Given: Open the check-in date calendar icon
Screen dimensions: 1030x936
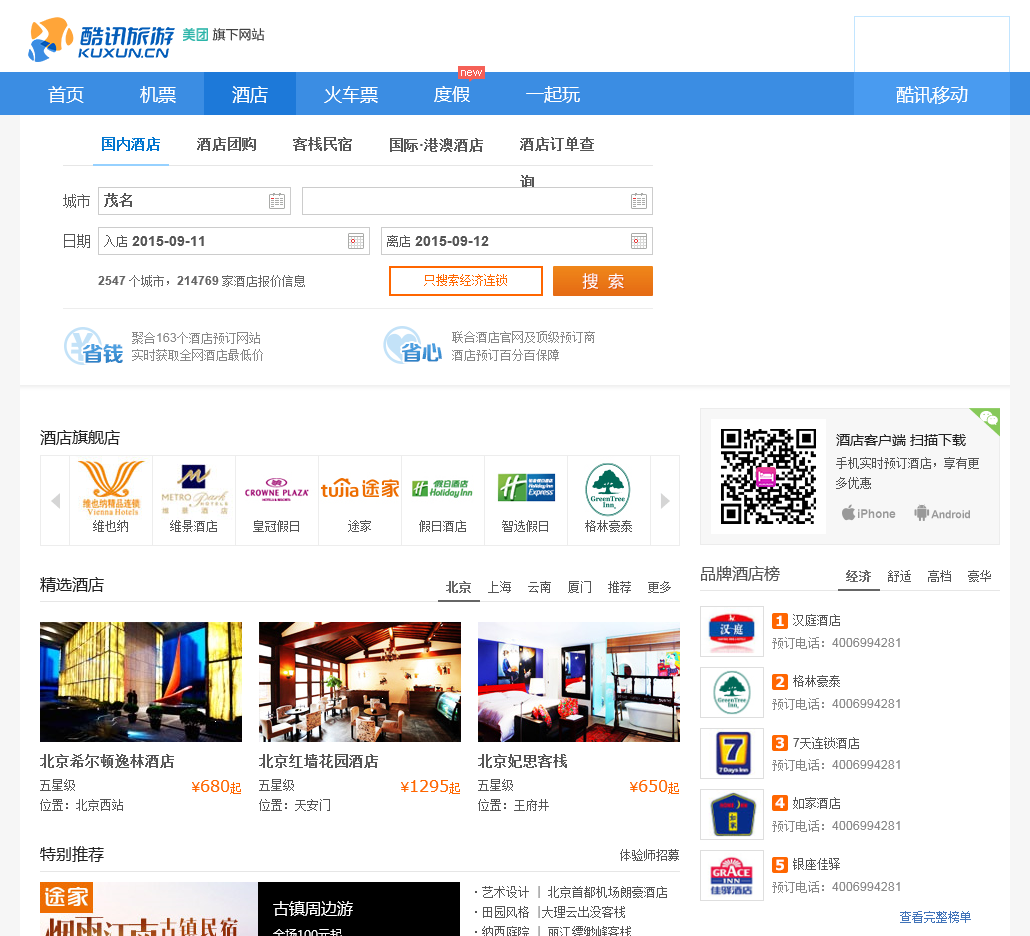Looking at the screenshot, I should [x=356, y=241].
